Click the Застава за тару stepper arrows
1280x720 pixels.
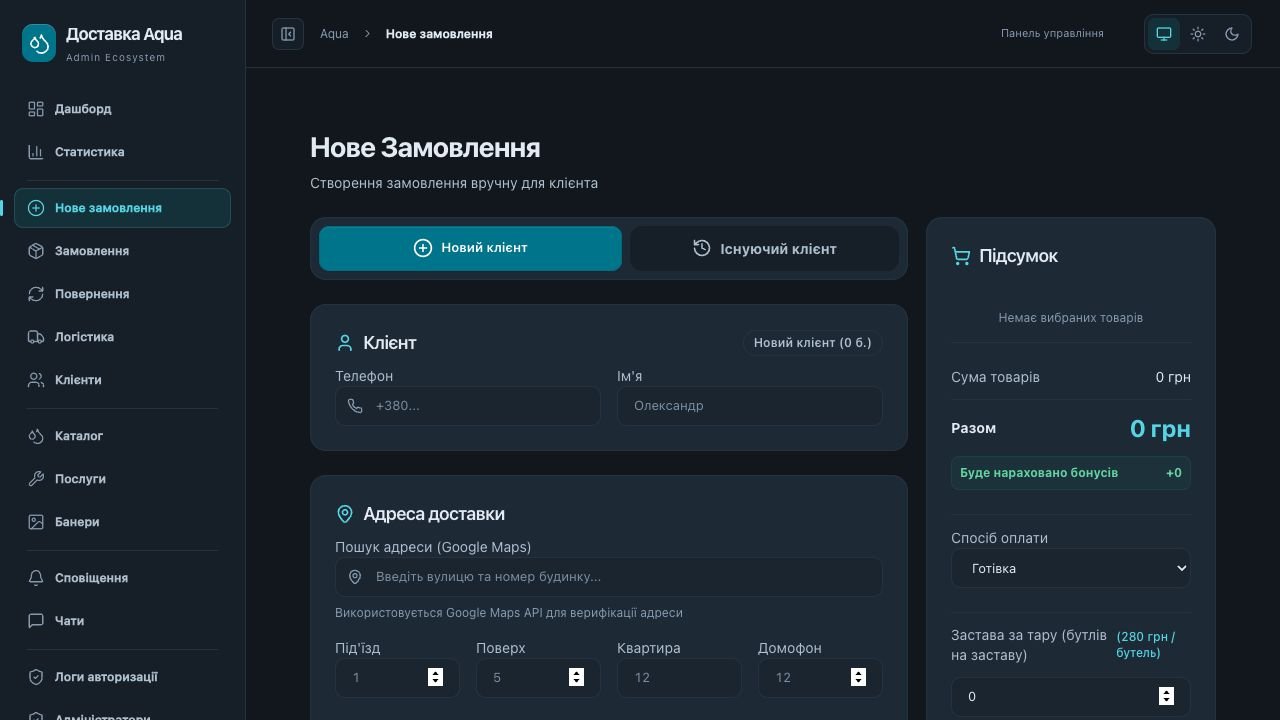tap(1166, 696)
